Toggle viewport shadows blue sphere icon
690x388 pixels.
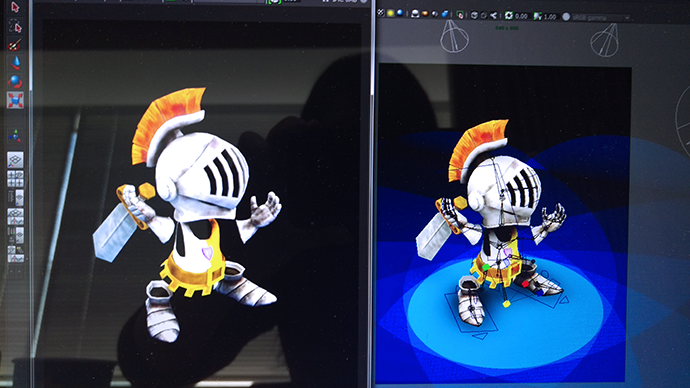(x=400, y=13)
